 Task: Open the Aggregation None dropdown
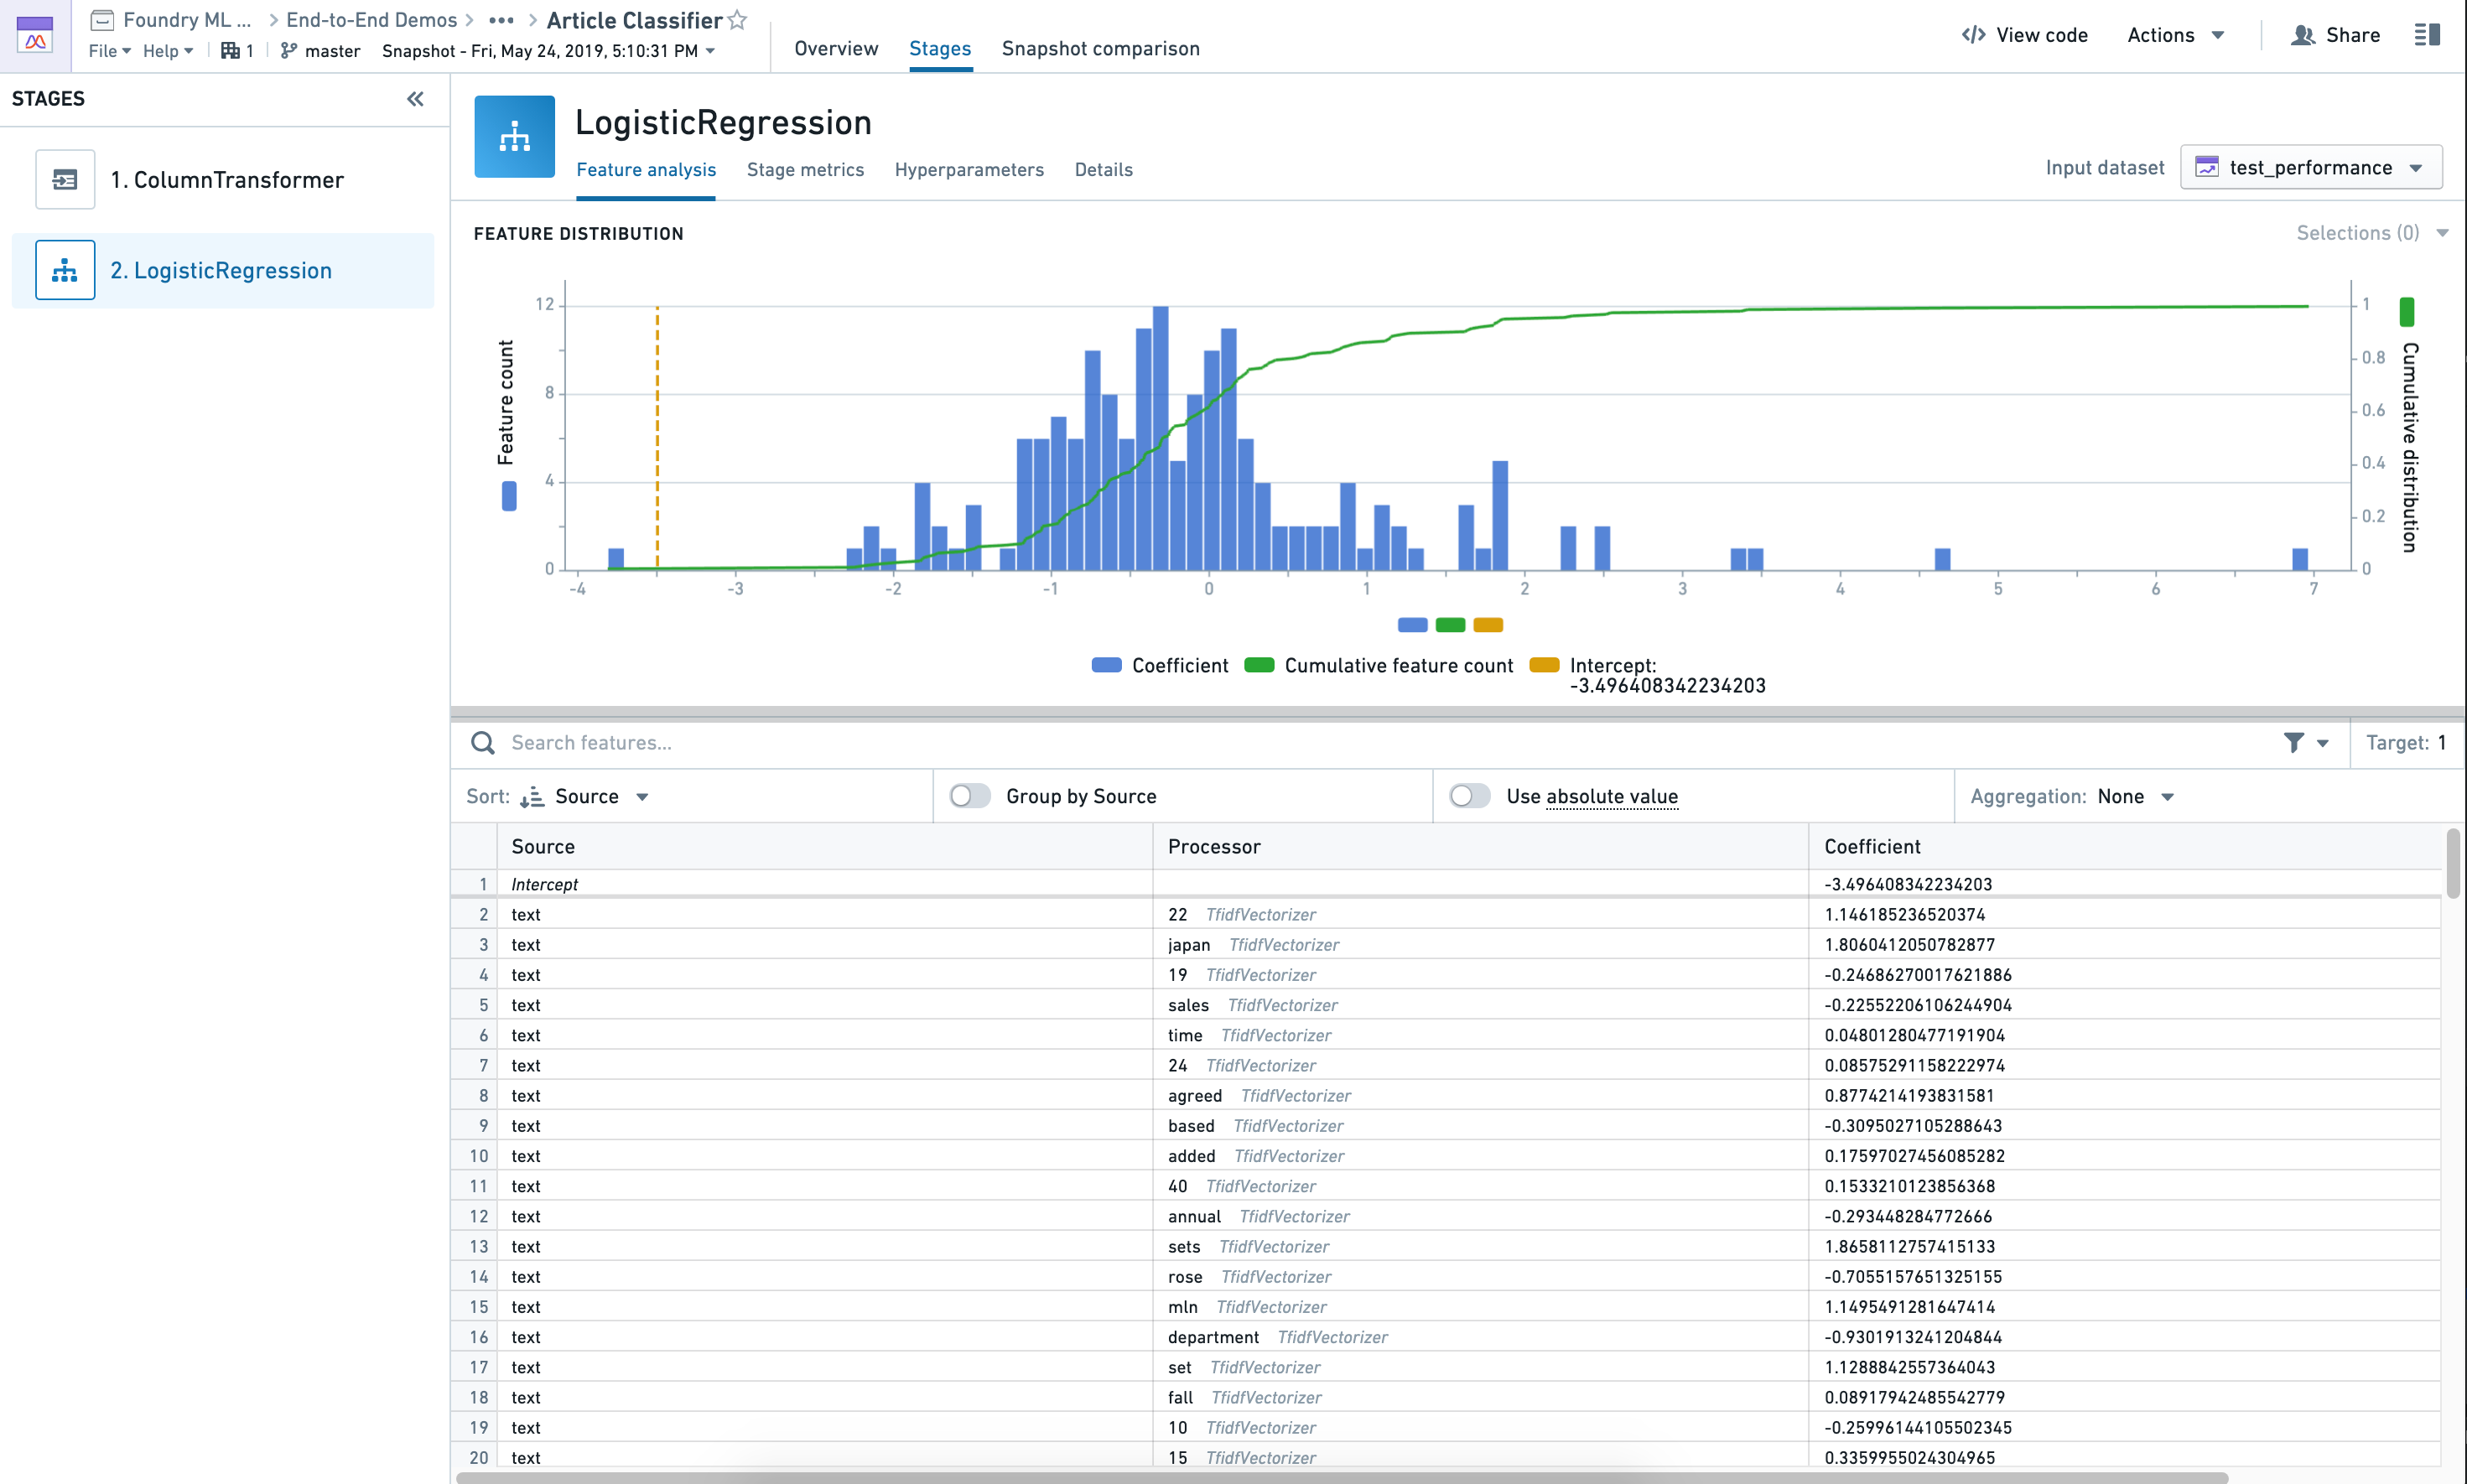click(x=2136, y=797)
